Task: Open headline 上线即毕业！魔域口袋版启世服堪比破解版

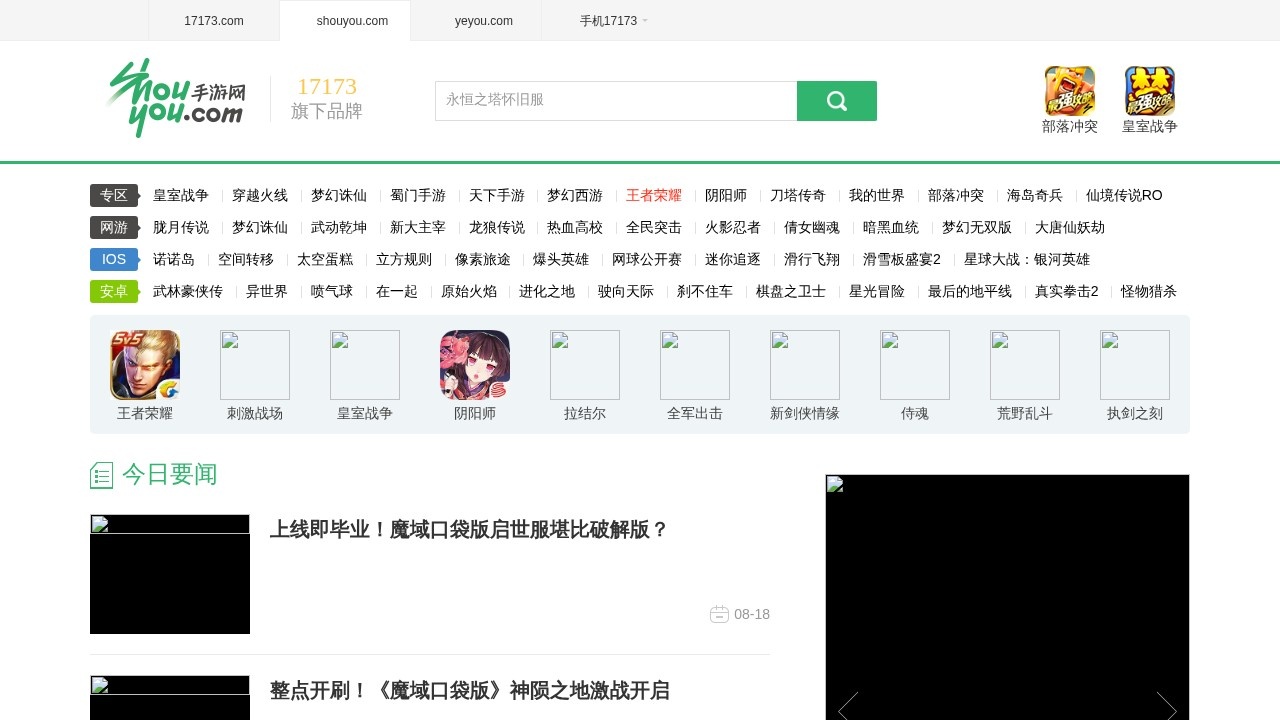Action: 469,530
